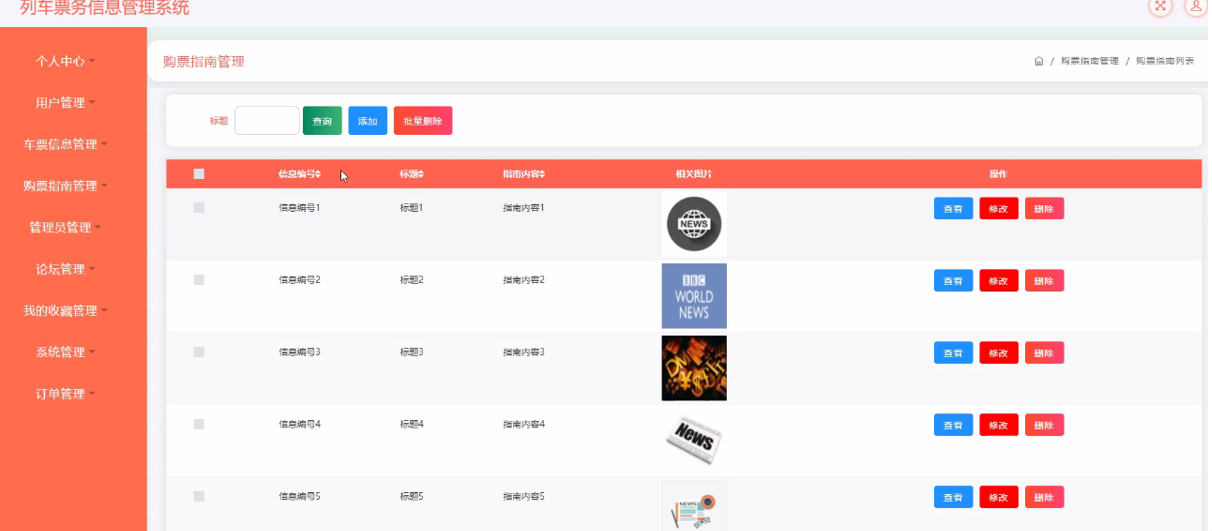Expand the 个人中心 sidebar menu
Viewport: 1212px width, 531px height.
65,61
